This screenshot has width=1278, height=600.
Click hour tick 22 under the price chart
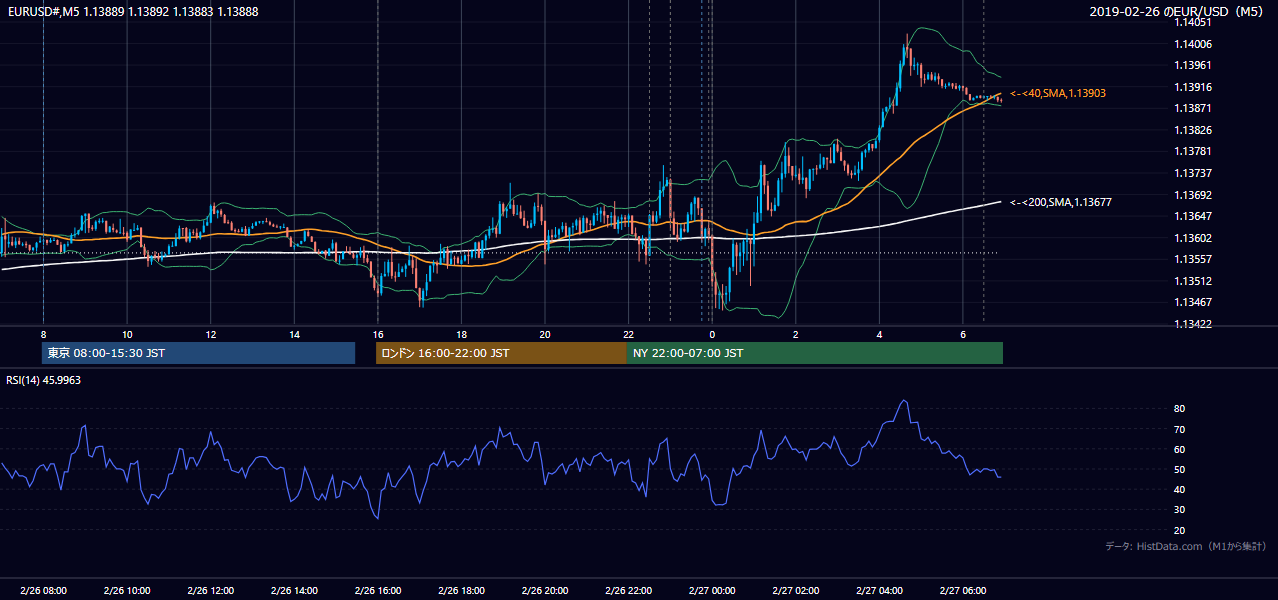coord(628,334)
